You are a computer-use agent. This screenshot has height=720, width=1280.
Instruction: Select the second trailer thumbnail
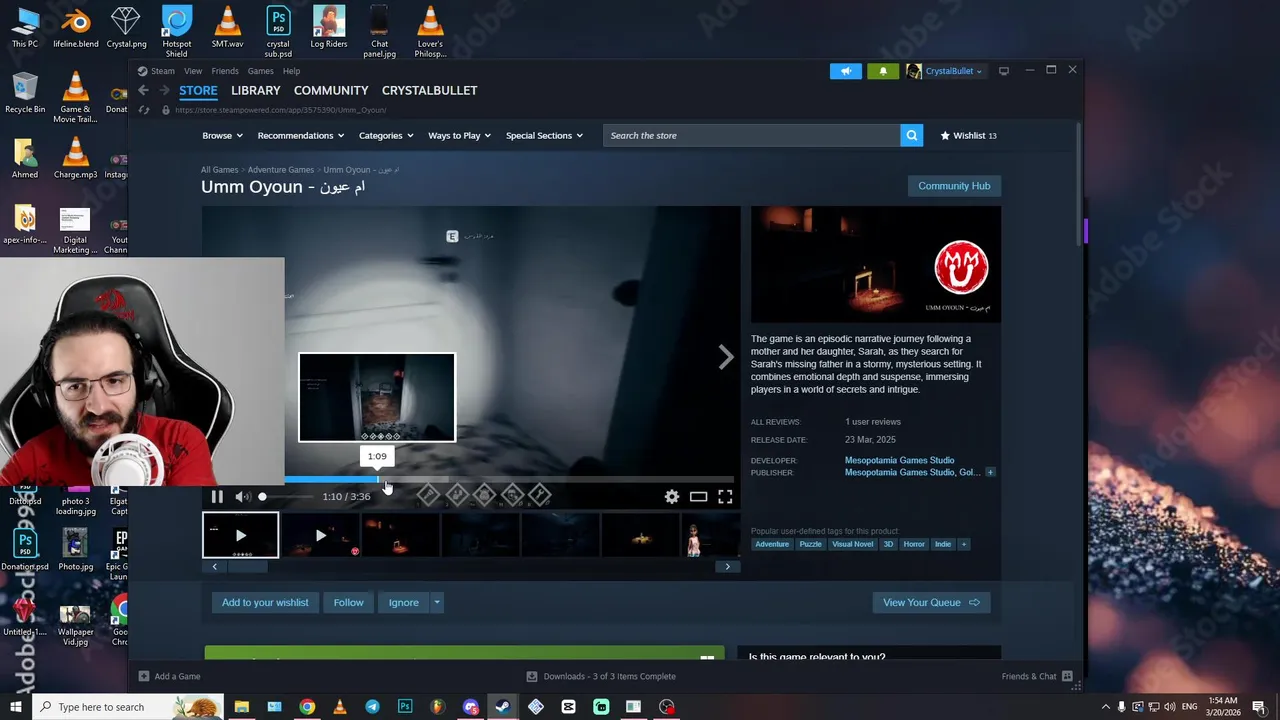pyautogui.click(x=320, y=535)
